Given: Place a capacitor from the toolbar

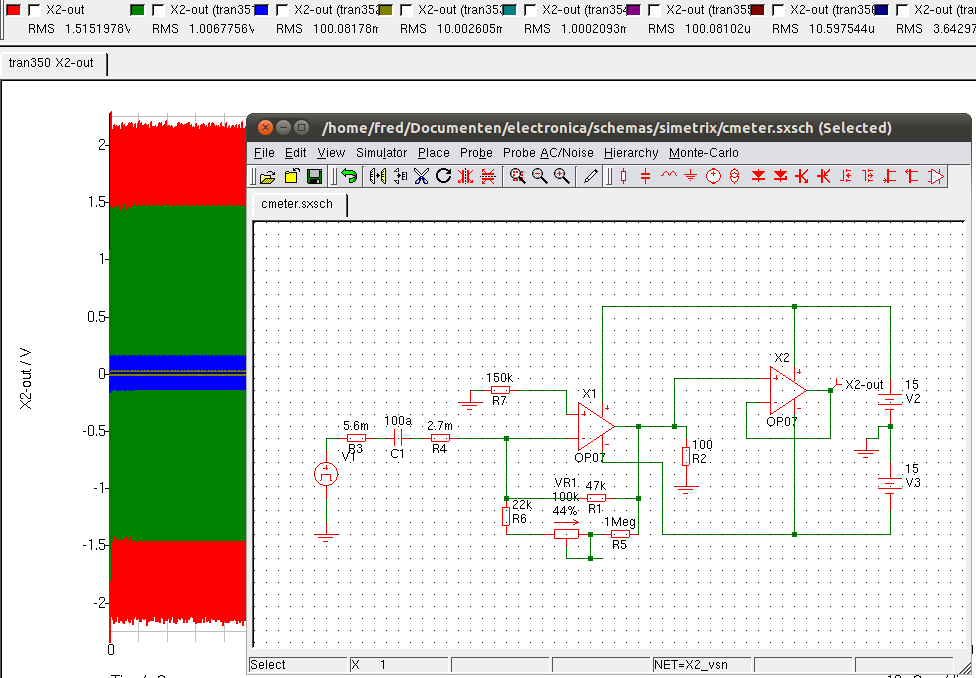Looking at the screenshot, I should click(645, 177).
